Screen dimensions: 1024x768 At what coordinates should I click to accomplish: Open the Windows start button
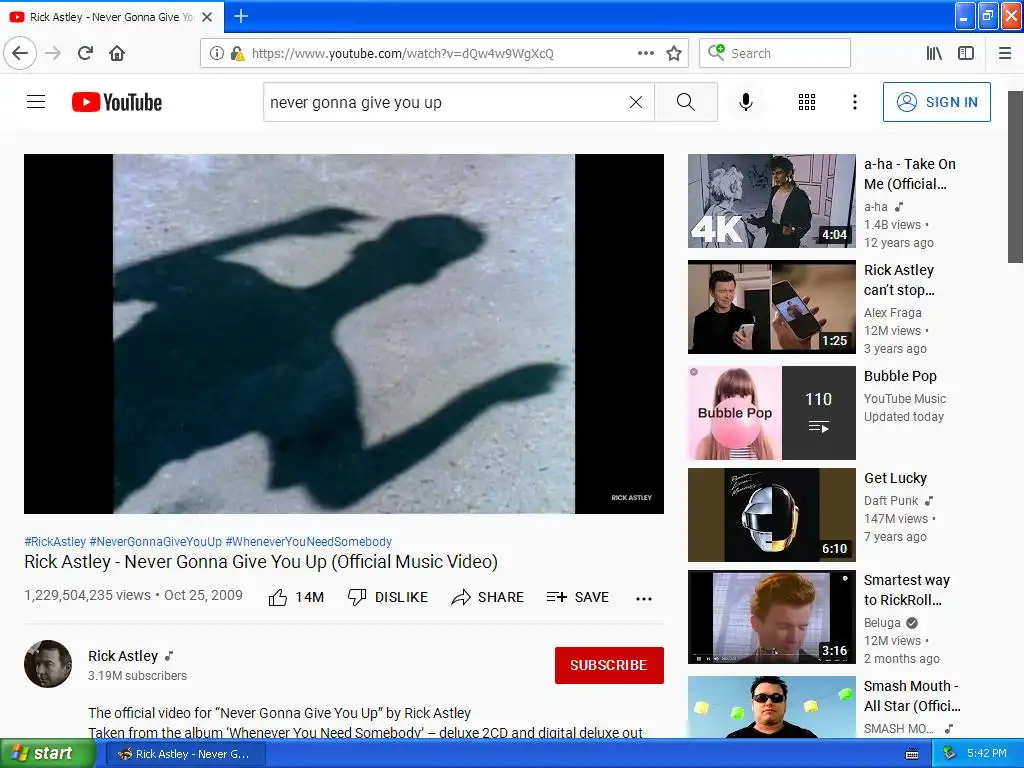[x=48, y=754]
